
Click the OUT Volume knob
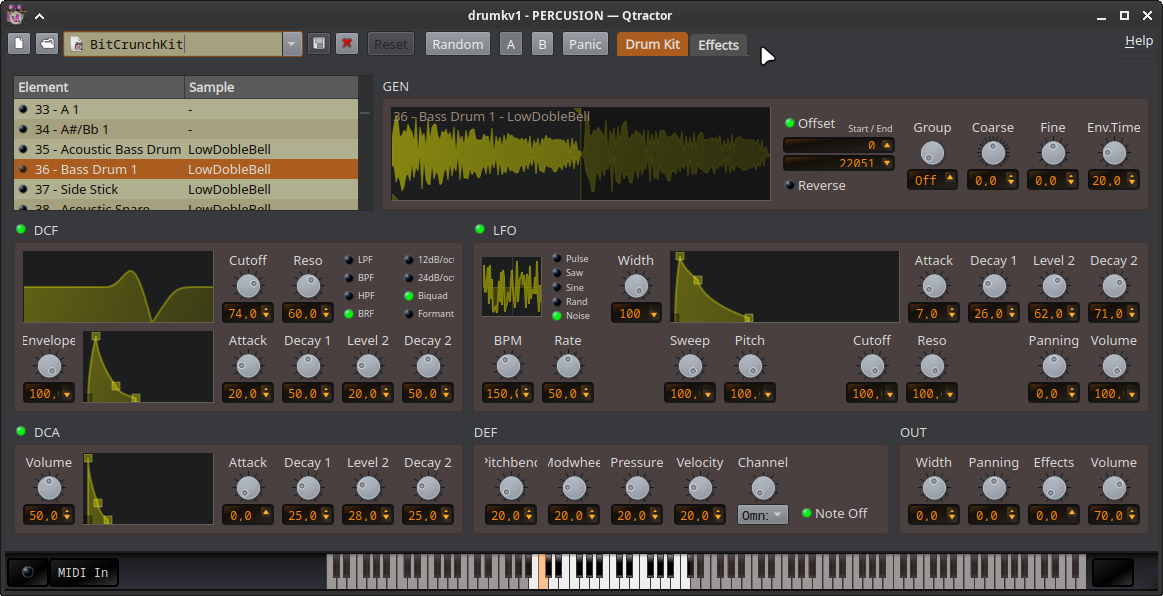pyautogui.click(x=1113, y=488)
